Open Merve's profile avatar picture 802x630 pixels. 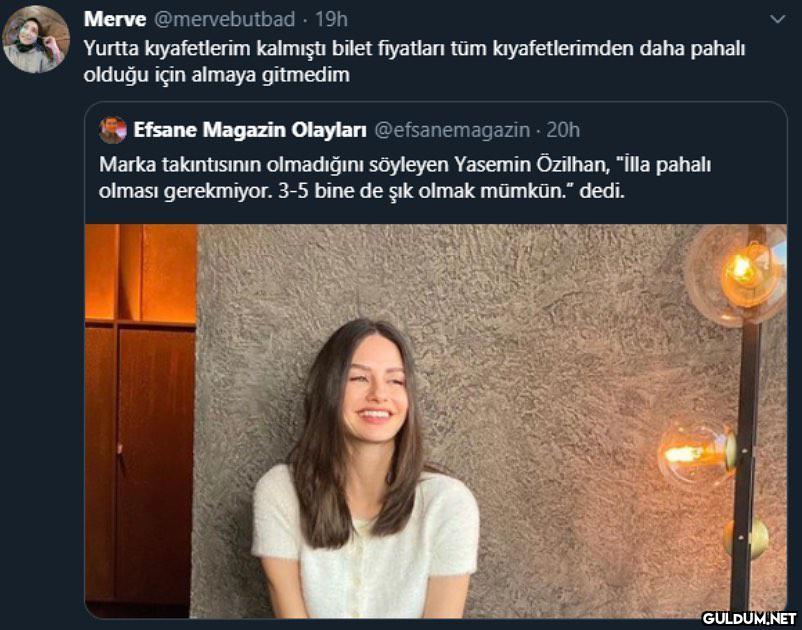point(36,39)
